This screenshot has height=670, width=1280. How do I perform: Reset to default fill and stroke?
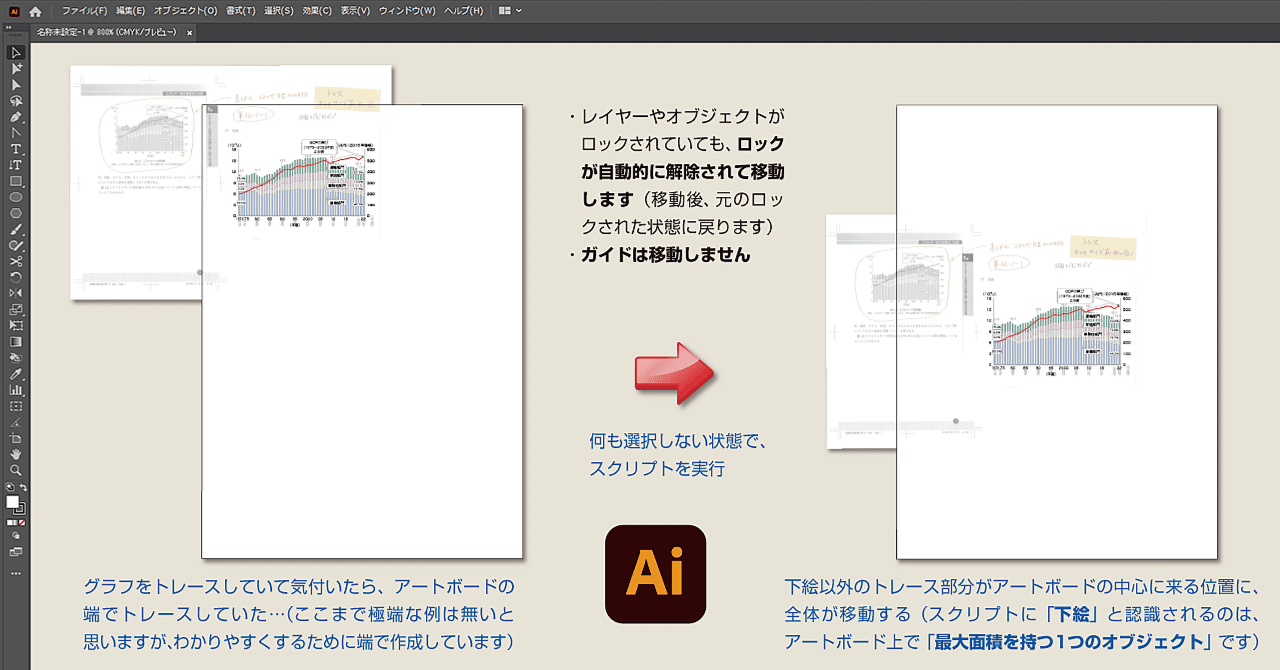[x=8, y=487]
